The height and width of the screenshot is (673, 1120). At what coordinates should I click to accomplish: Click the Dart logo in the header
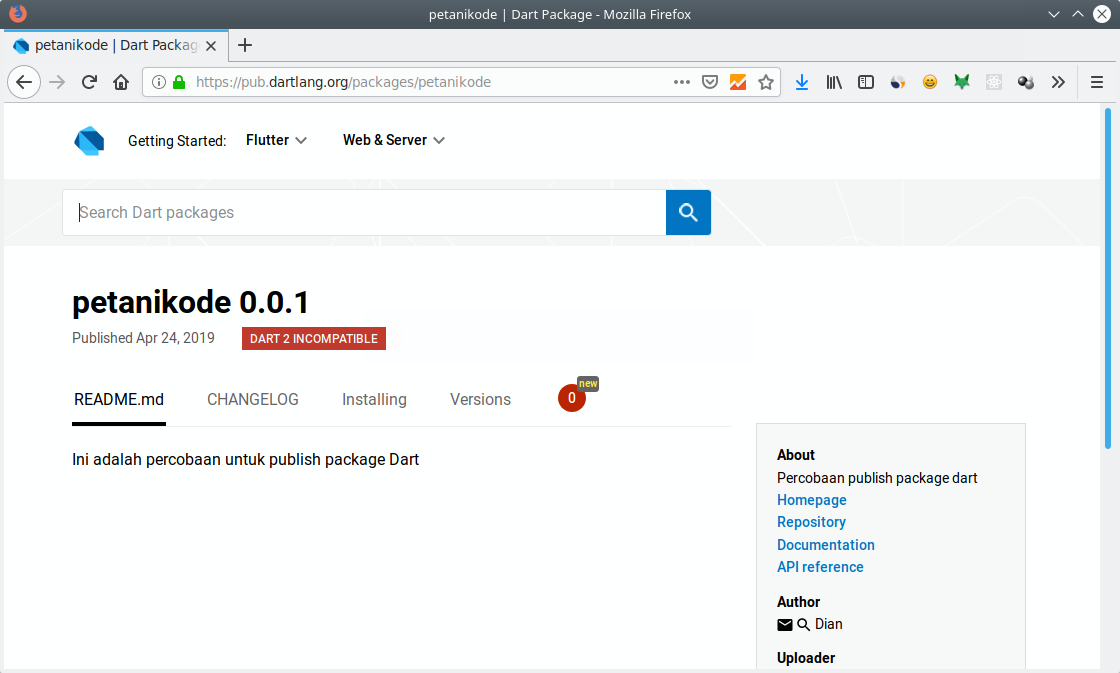[x=89, y=141]
